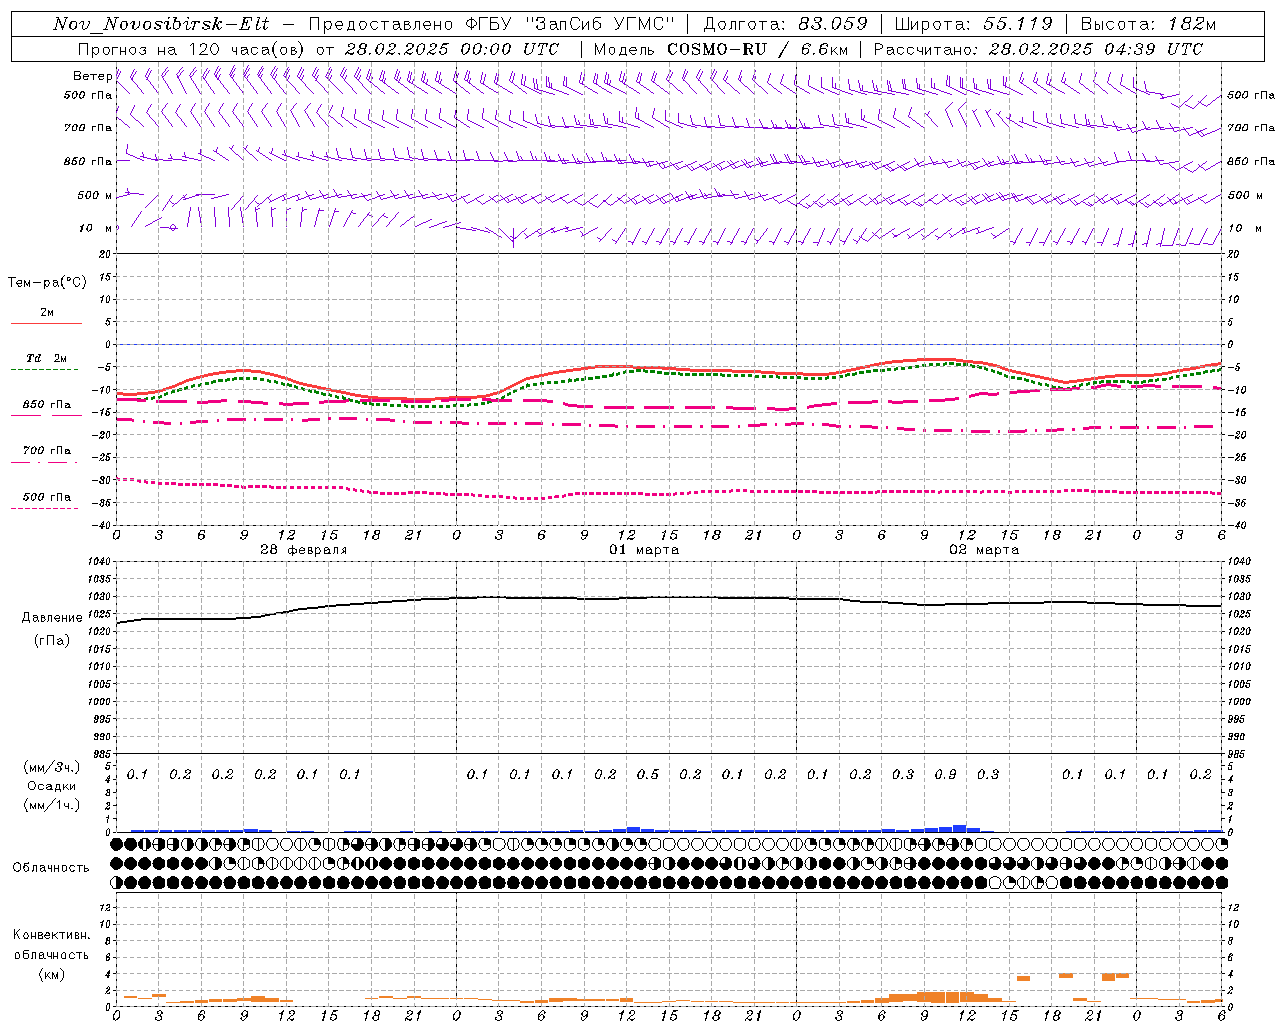Viewport: 1280px width, 1024px height.
Task: Click the 850 гПа temperature legend entry
Action: 47,405
